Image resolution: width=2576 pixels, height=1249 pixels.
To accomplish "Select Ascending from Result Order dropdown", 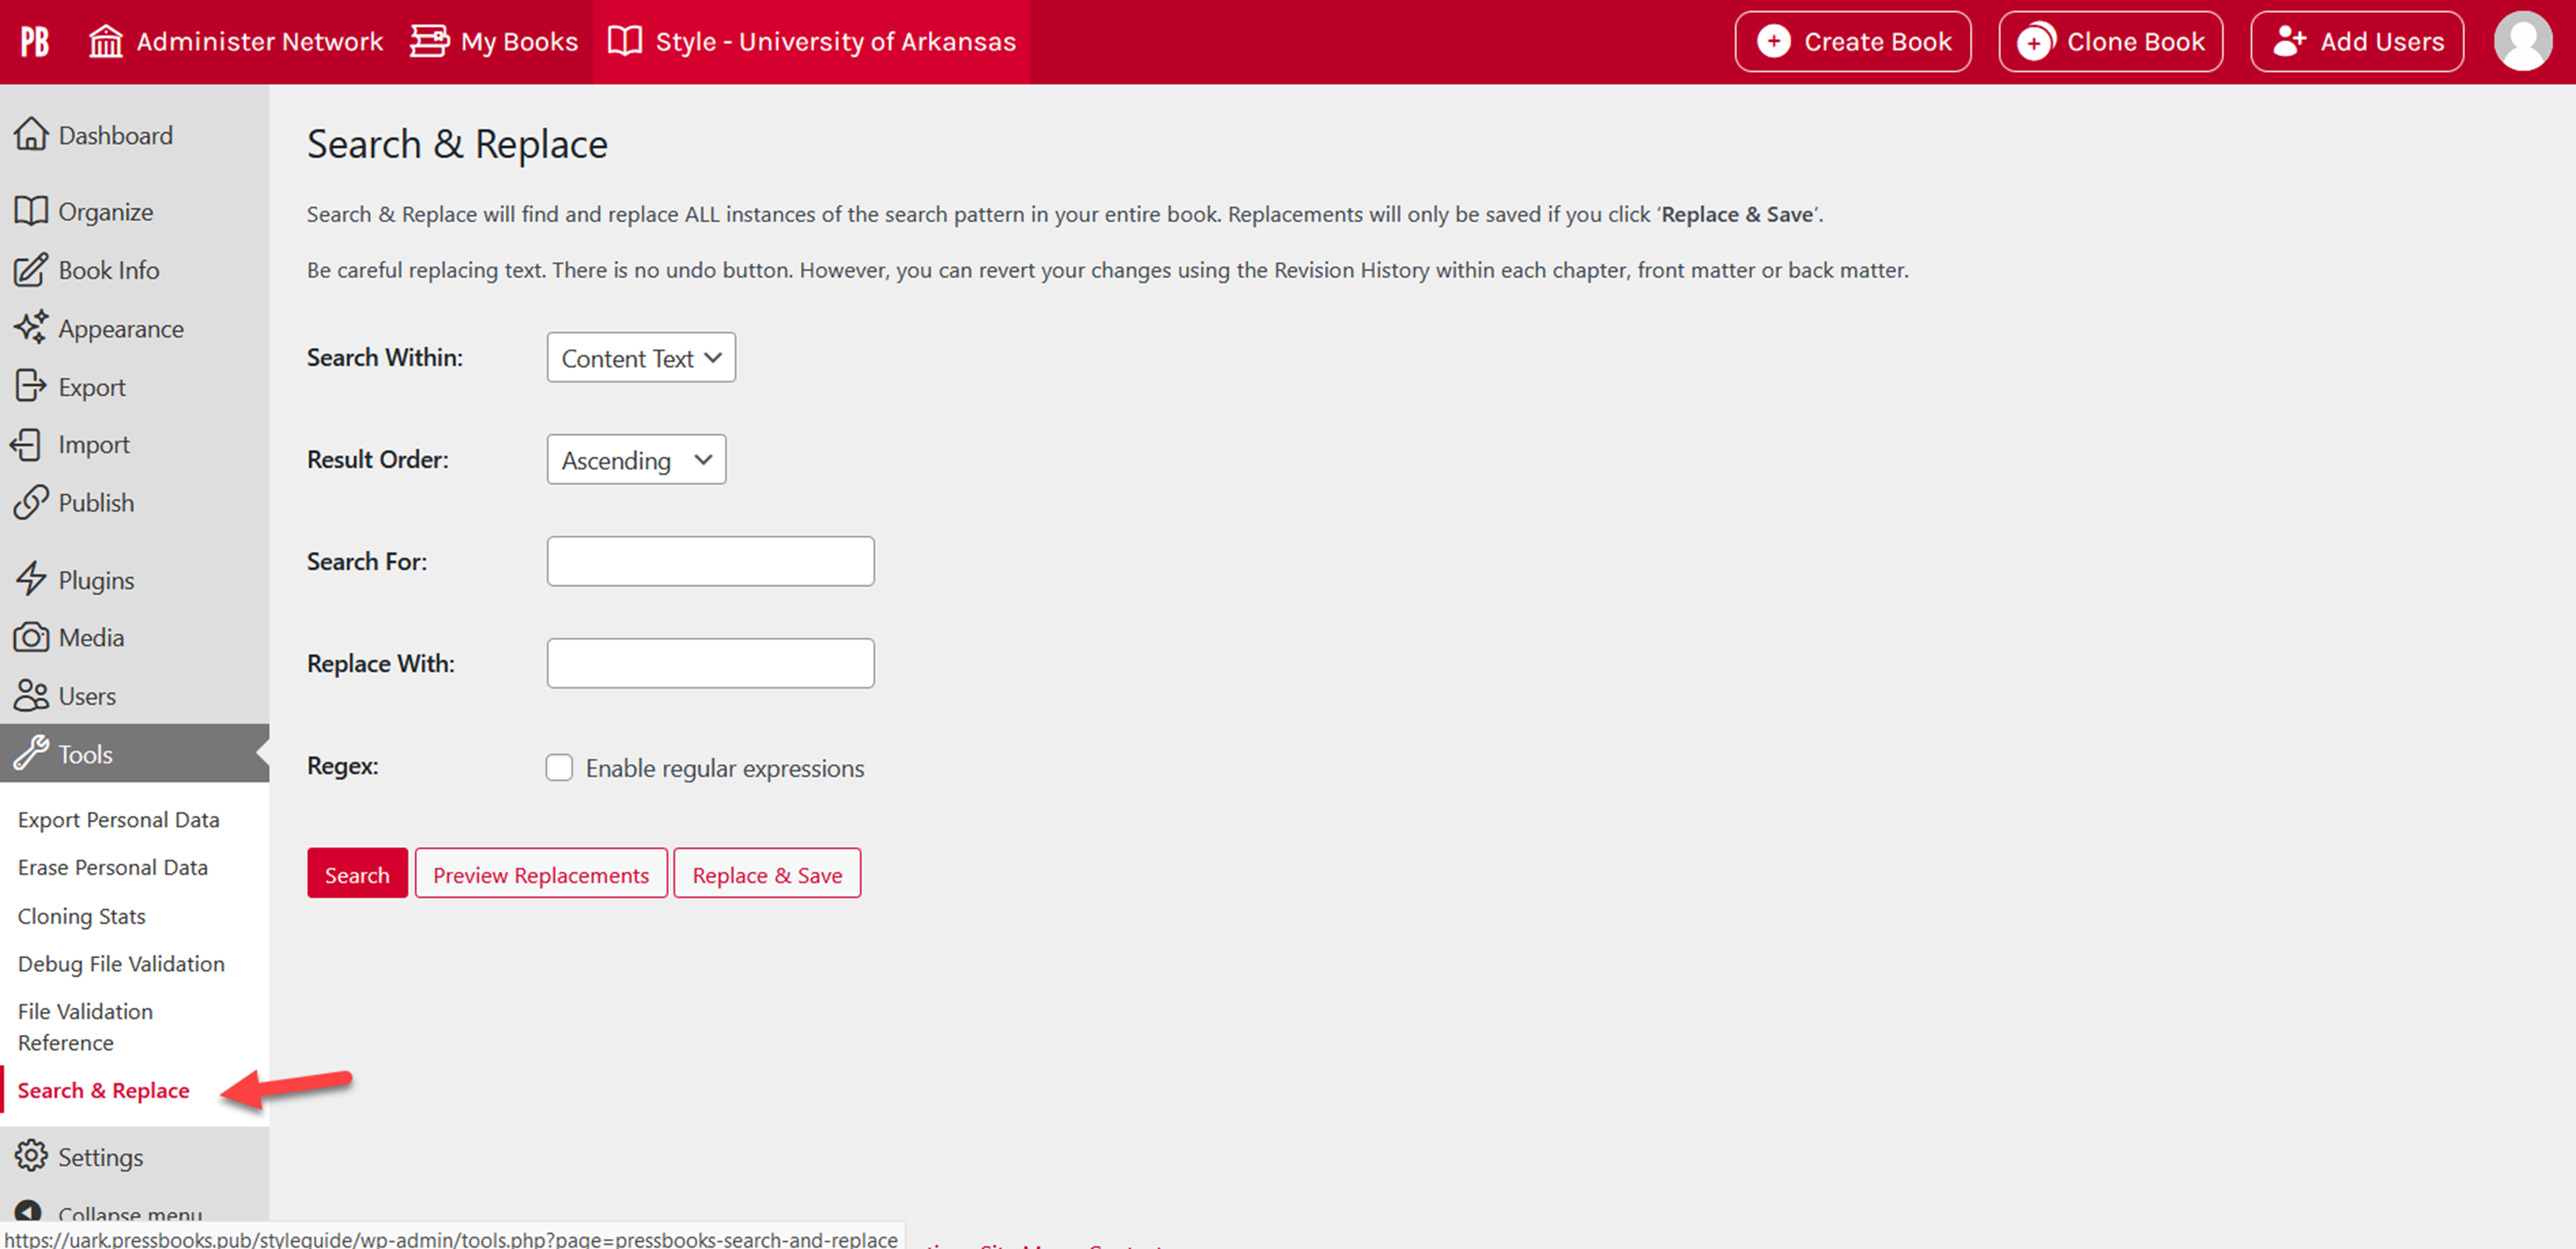I will click(636, 460).
